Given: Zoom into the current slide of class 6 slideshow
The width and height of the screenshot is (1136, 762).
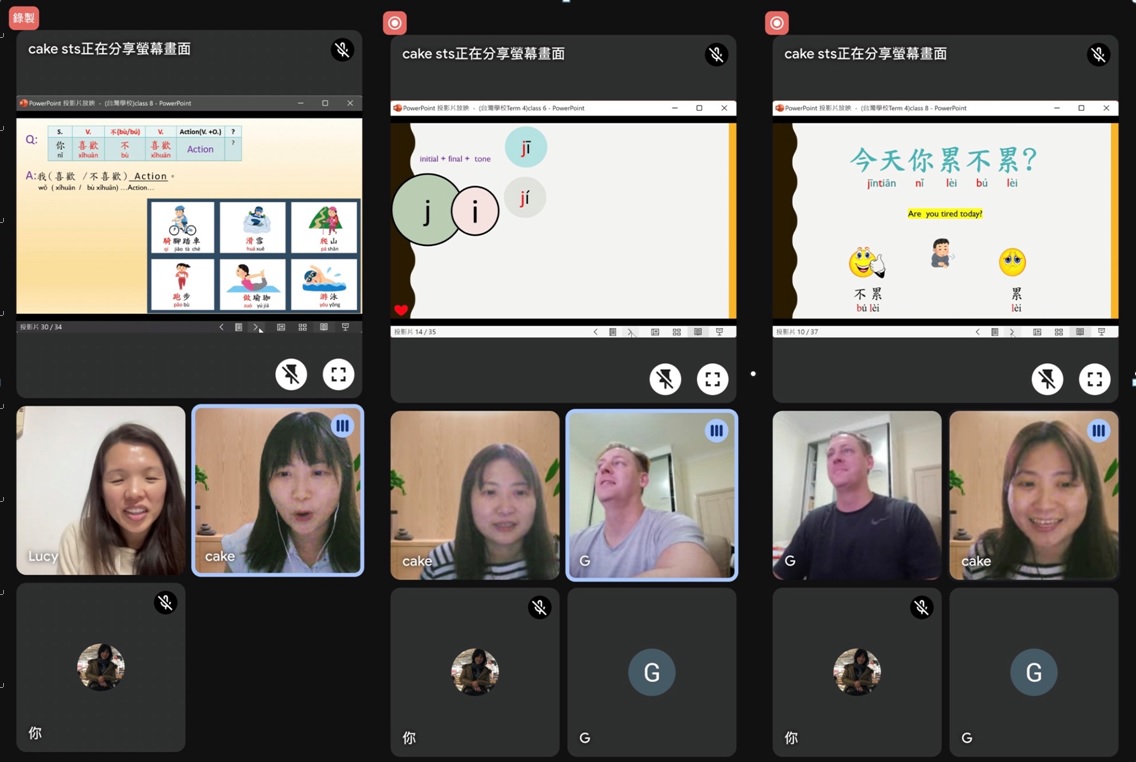Looking at the screenshot, I should coord(655,331).
